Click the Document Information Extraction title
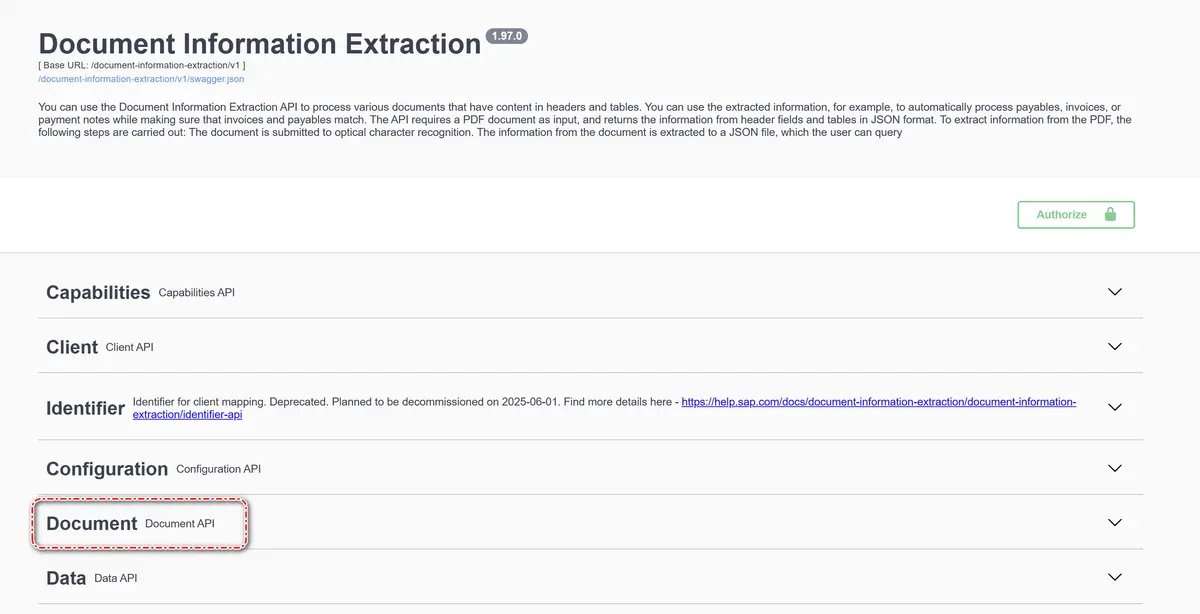The width and height of the screenshot is (1200, 614). [x=260, y=44]
